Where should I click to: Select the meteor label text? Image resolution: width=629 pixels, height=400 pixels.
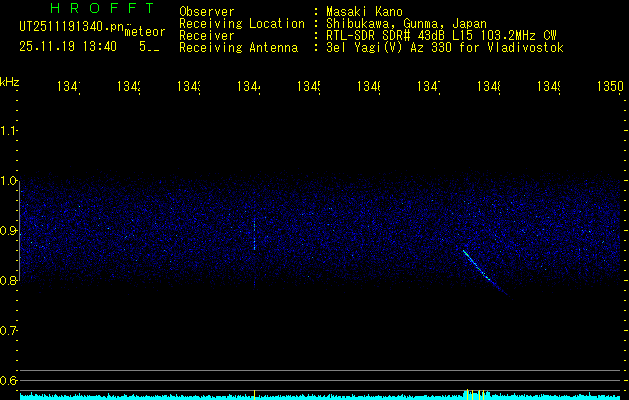[145, 32]
